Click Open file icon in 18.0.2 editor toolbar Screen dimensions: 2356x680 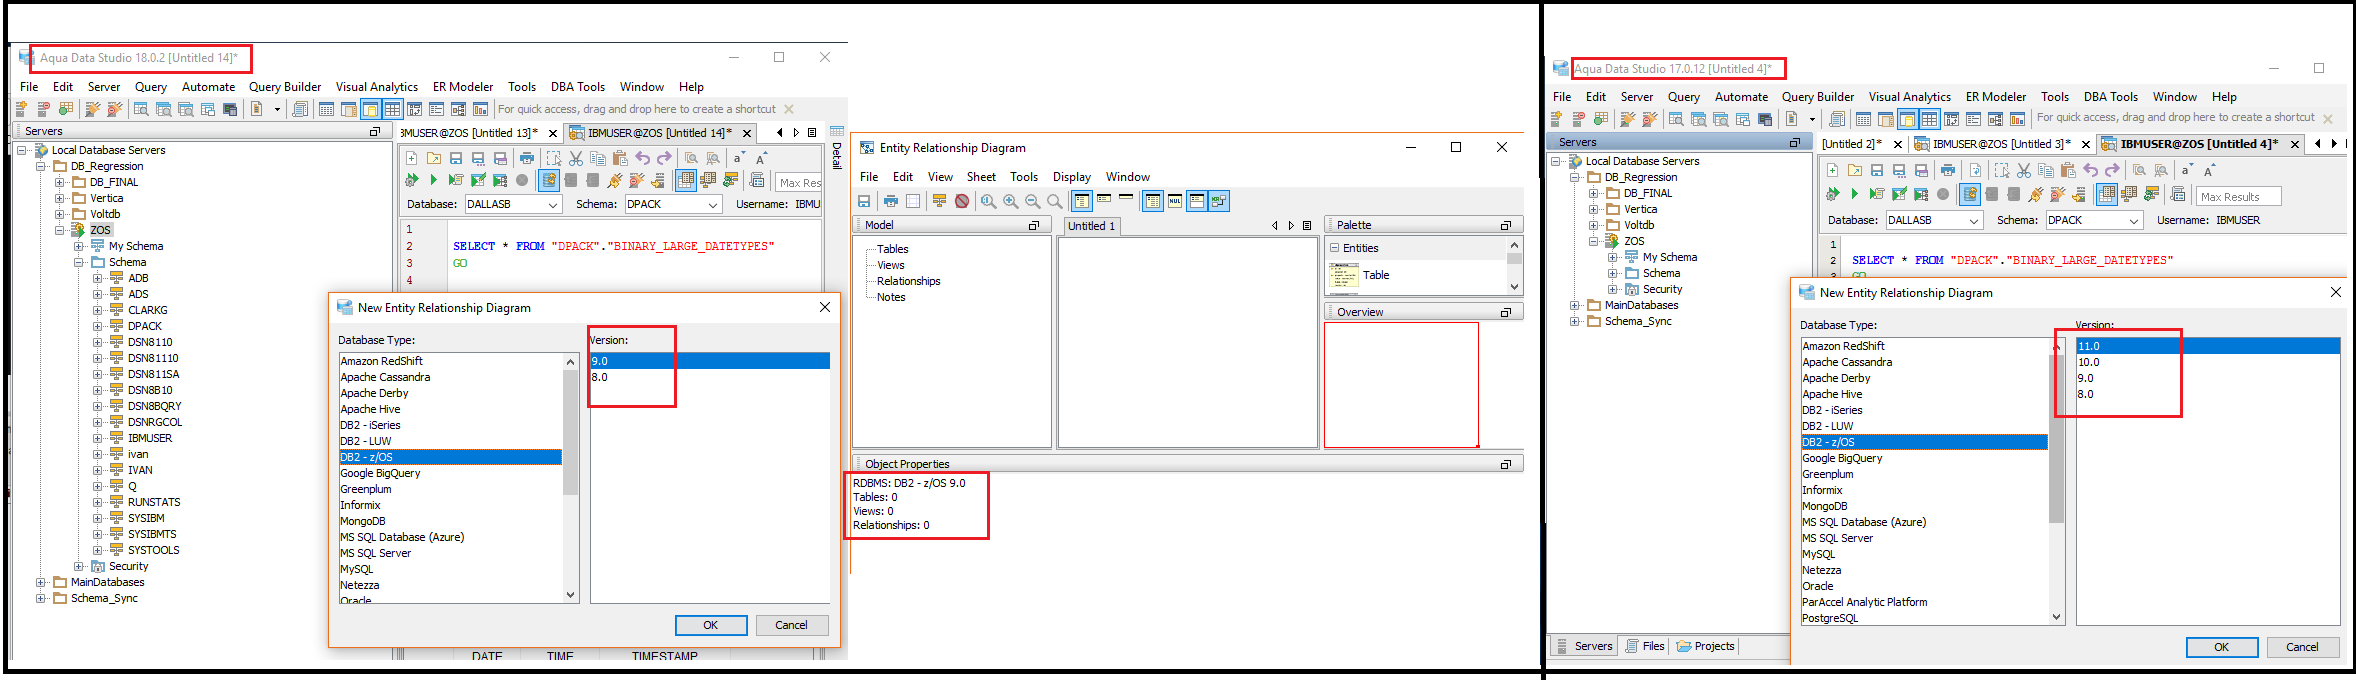coord(434,158)
